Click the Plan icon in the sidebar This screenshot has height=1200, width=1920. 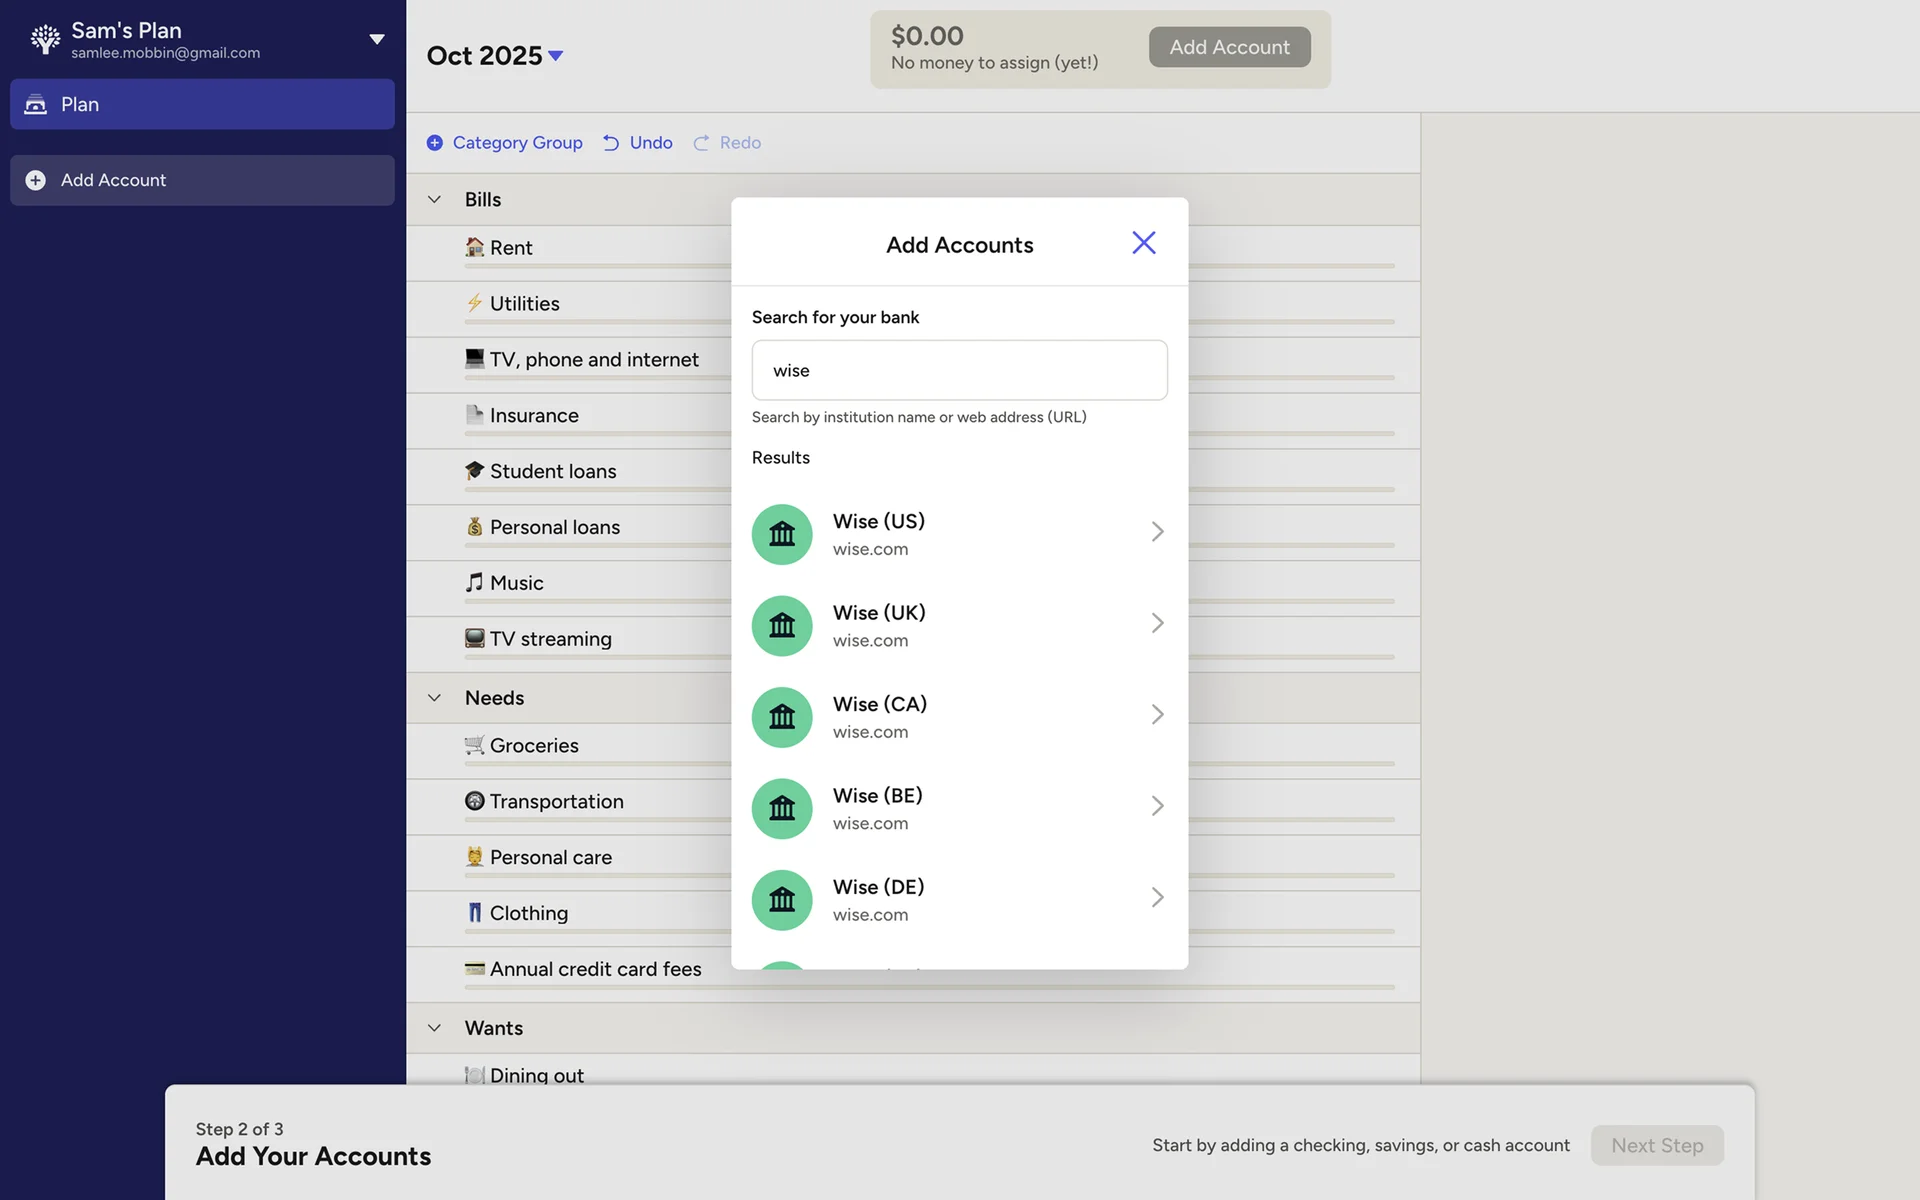[36, 104]
